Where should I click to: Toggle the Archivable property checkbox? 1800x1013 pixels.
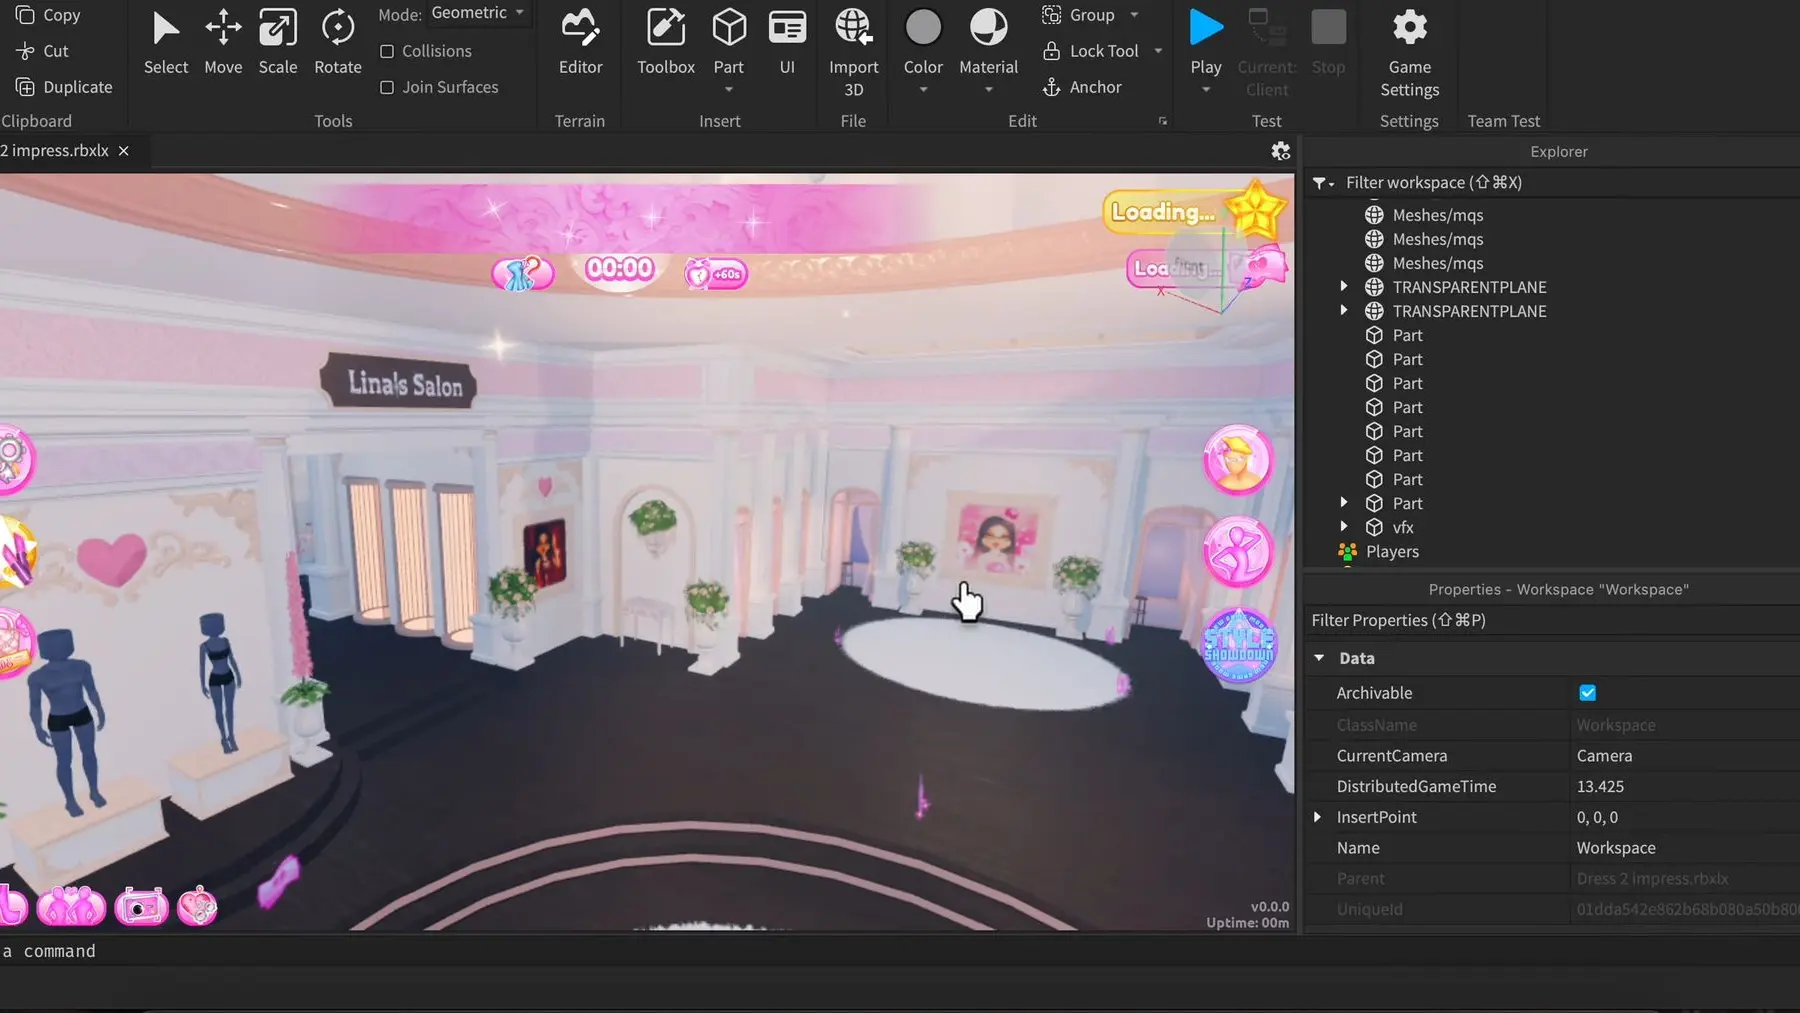pyautogui.click(x=1587, y=693)
